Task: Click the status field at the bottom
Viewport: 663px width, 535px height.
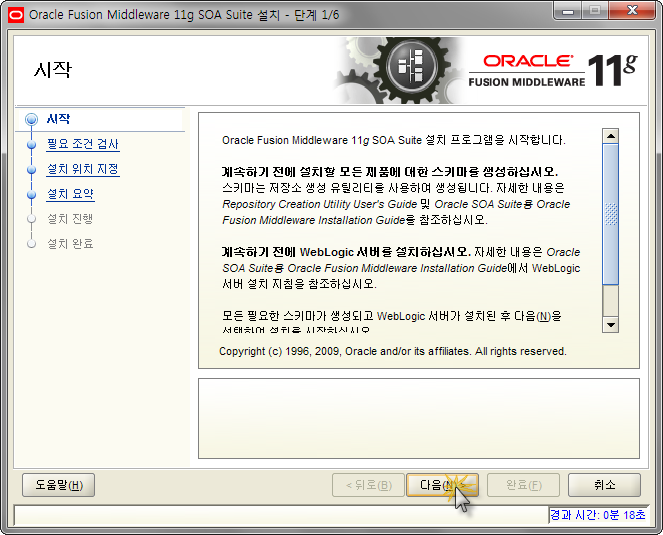Action: pyautogui.click(x=281, y=515)
